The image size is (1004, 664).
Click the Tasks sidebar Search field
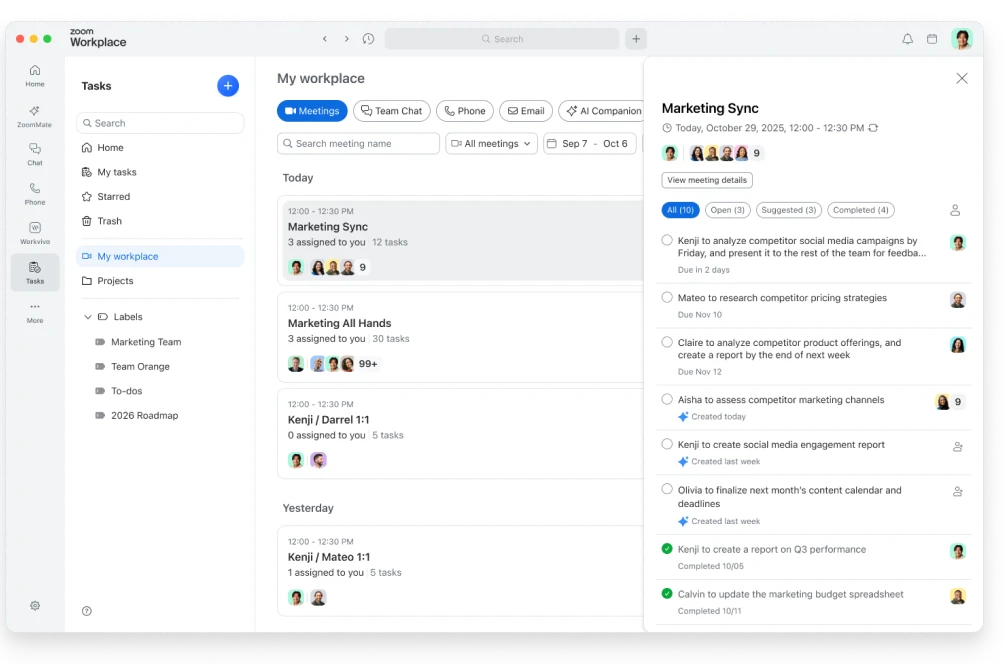point(160,123)
